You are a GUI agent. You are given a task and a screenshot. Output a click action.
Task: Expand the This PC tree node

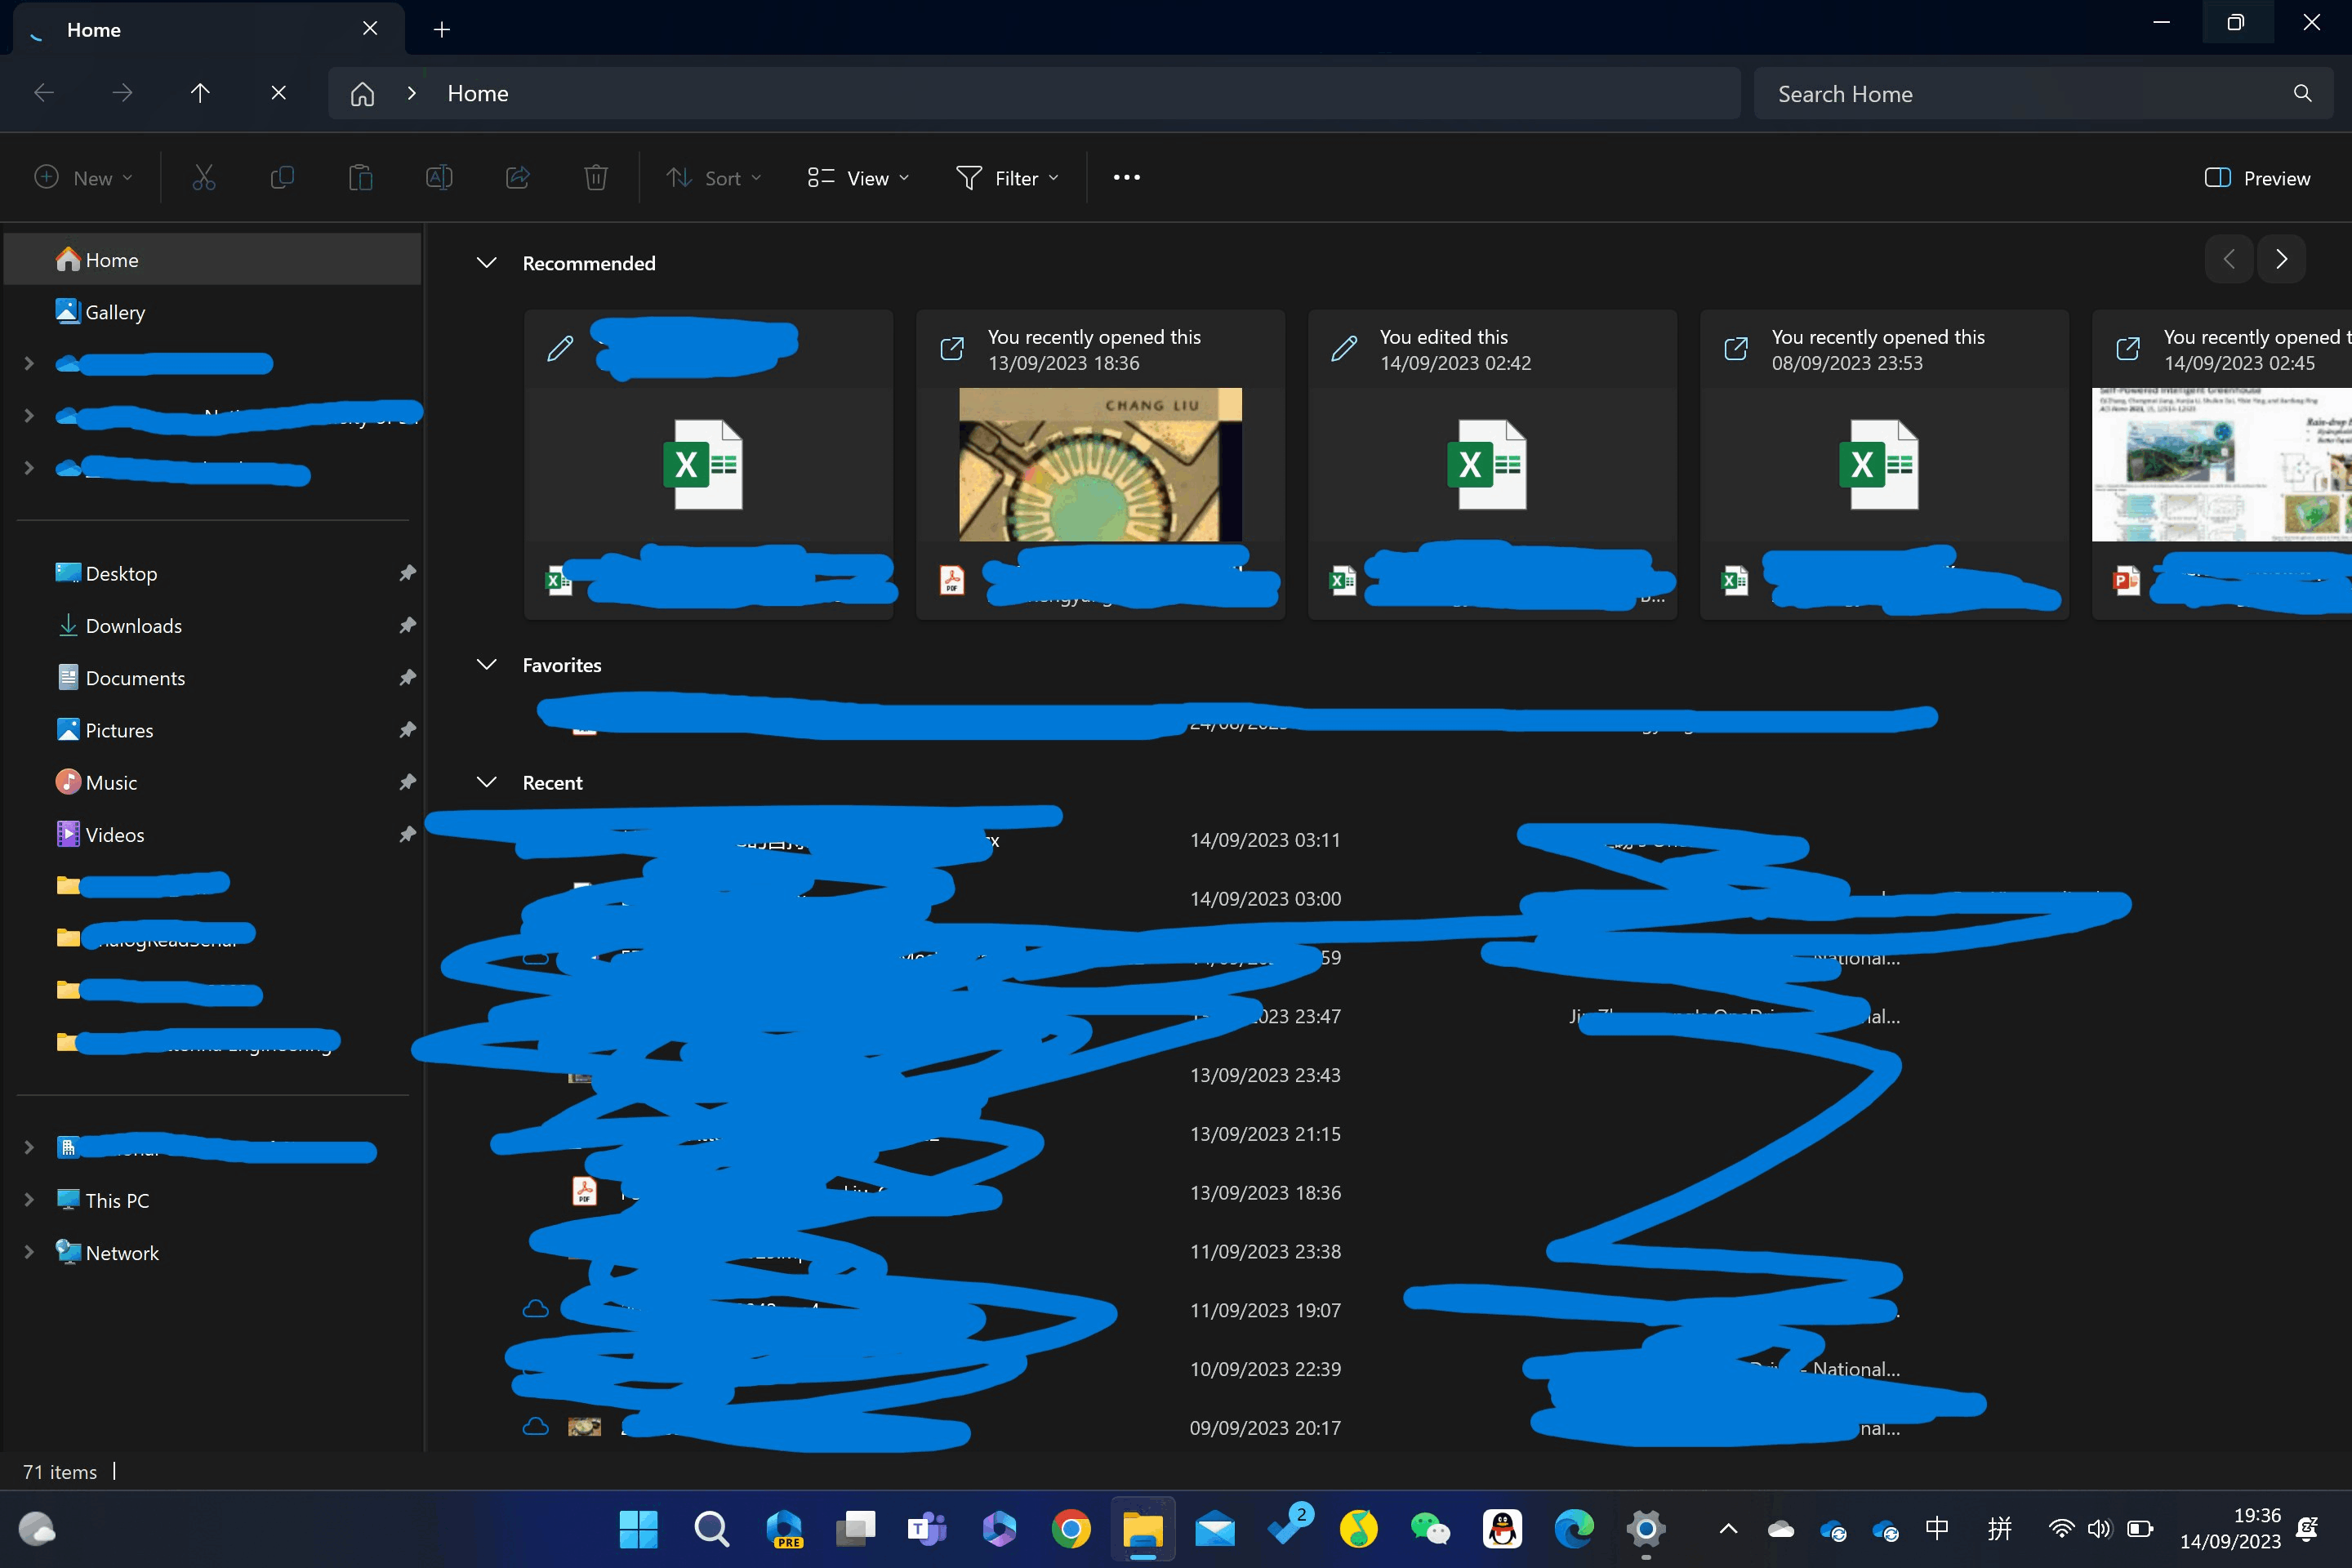[29, 1200]
